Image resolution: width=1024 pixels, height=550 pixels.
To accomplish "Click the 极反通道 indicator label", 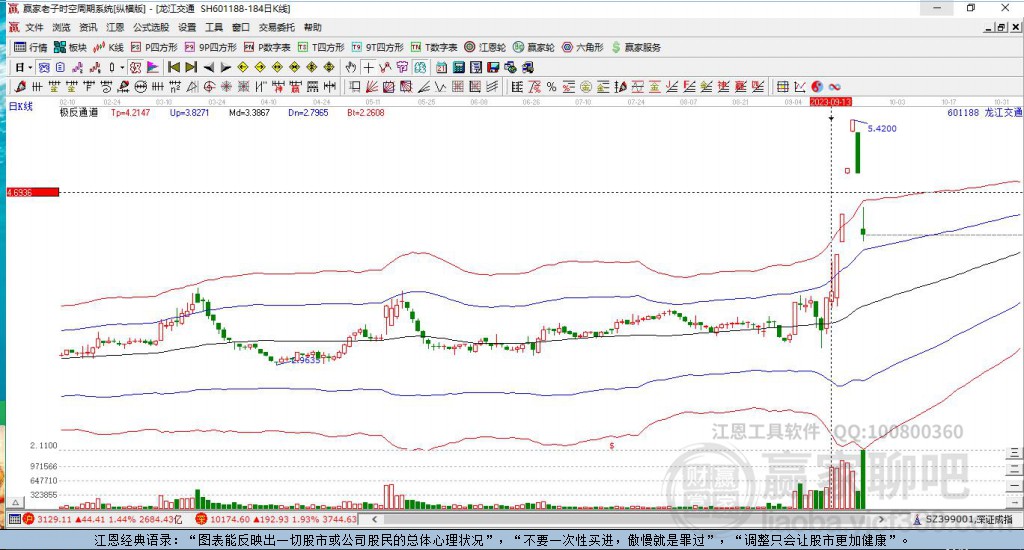I will 79,112.
